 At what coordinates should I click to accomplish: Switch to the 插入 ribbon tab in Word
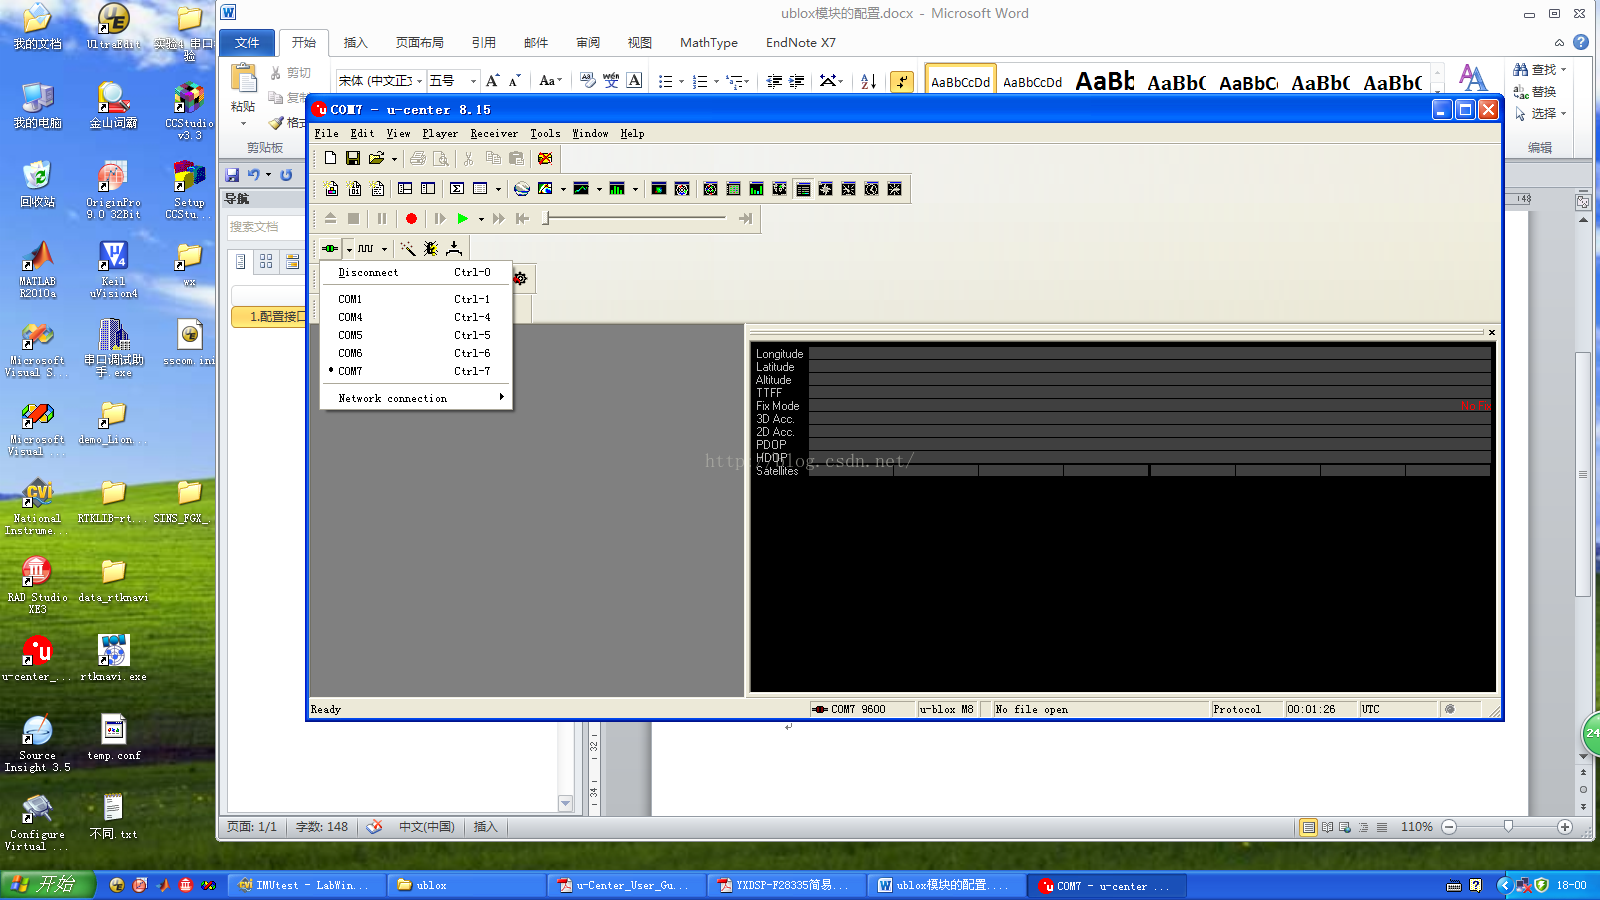click(x=355, y=43)
